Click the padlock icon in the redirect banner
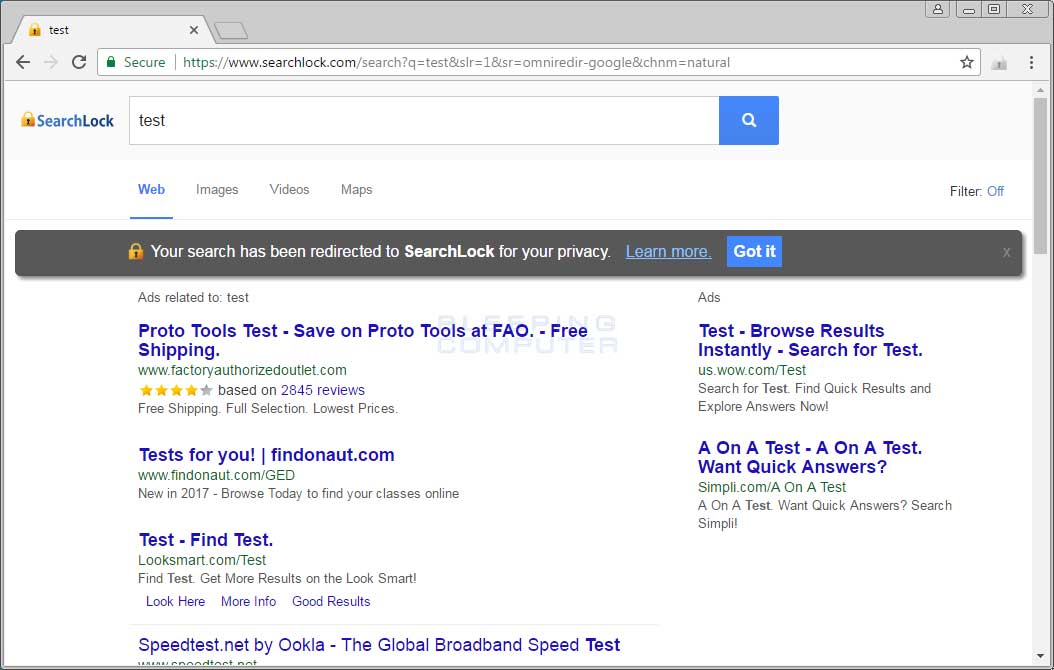The height and width of the screenshot is (670, 1054). click(136, 251)
